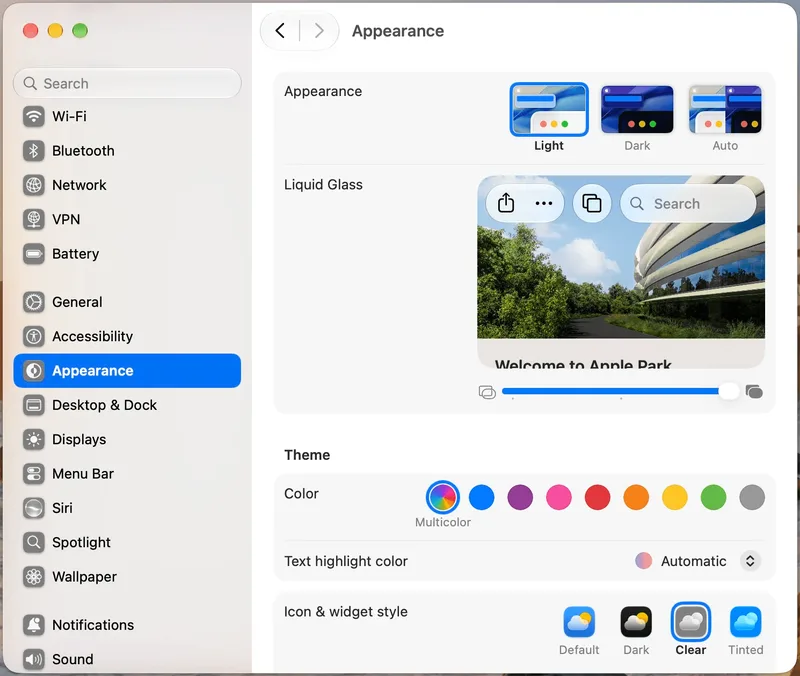The height and width of the screenshot is (676, 800).
Task: Open the Bluetooth label in sidebar
Action: (x=83, y=151)
